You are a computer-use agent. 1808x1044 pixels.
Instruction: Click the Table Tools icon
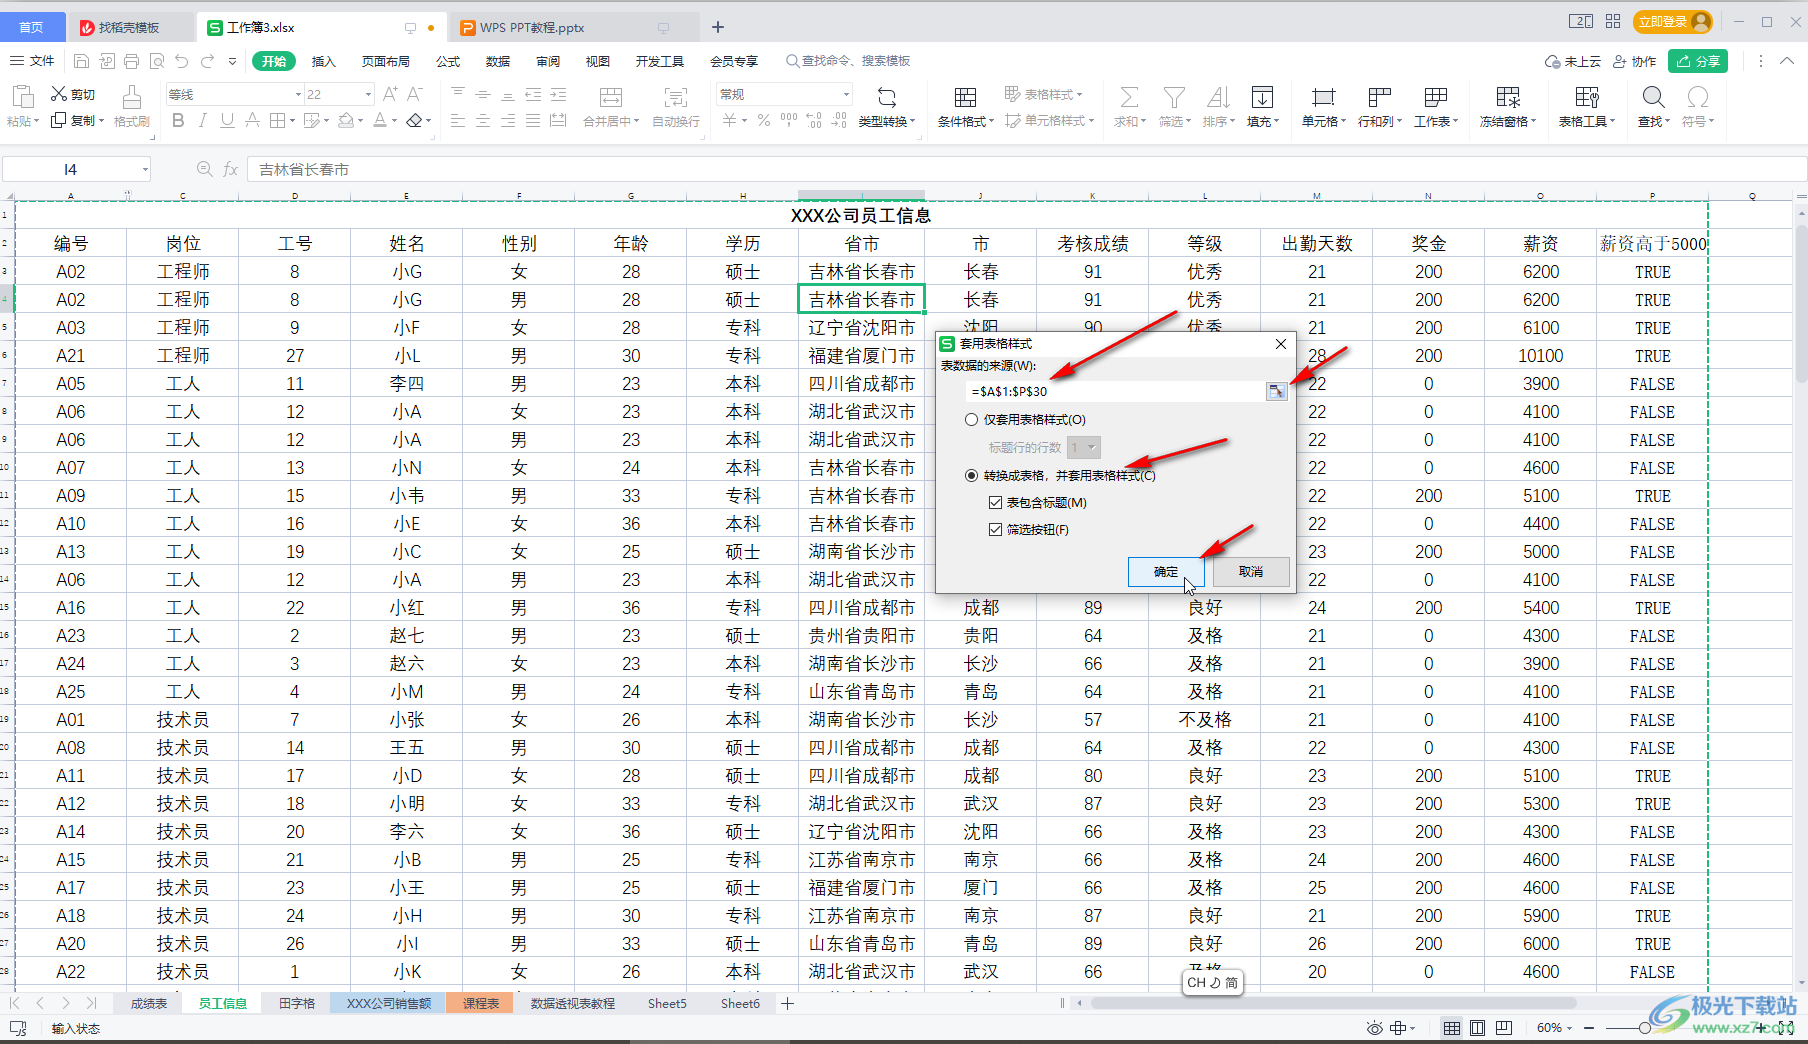1587,98
